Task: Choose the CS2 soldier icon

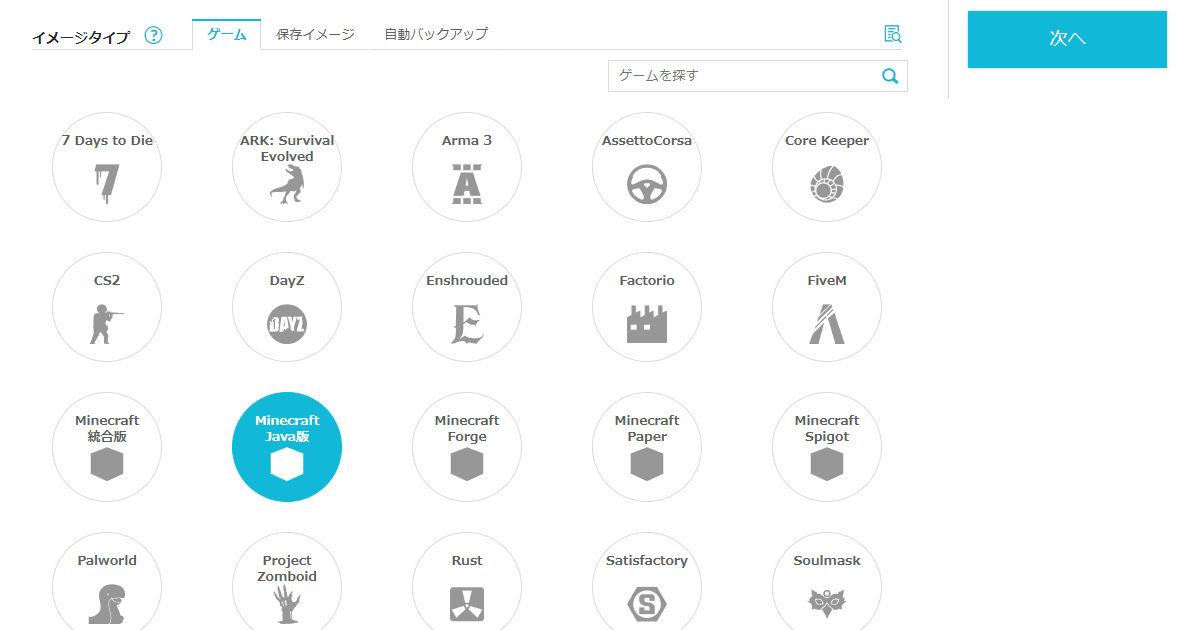Action: [x=107, y=323]
